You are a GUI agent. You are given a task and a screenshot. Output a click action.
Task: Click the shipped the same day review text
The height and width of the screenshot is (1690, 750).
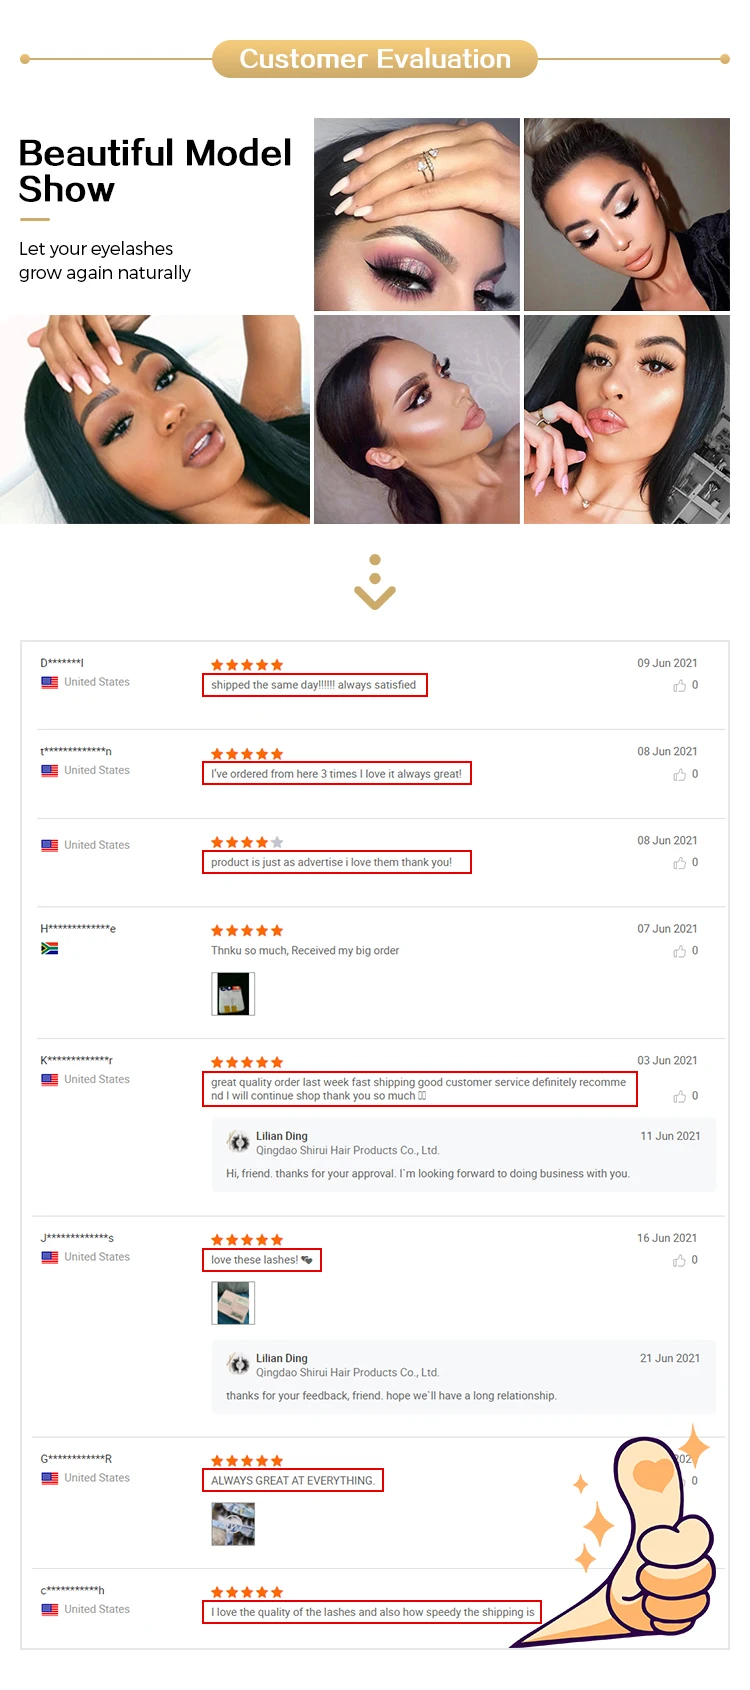(313, 685)
